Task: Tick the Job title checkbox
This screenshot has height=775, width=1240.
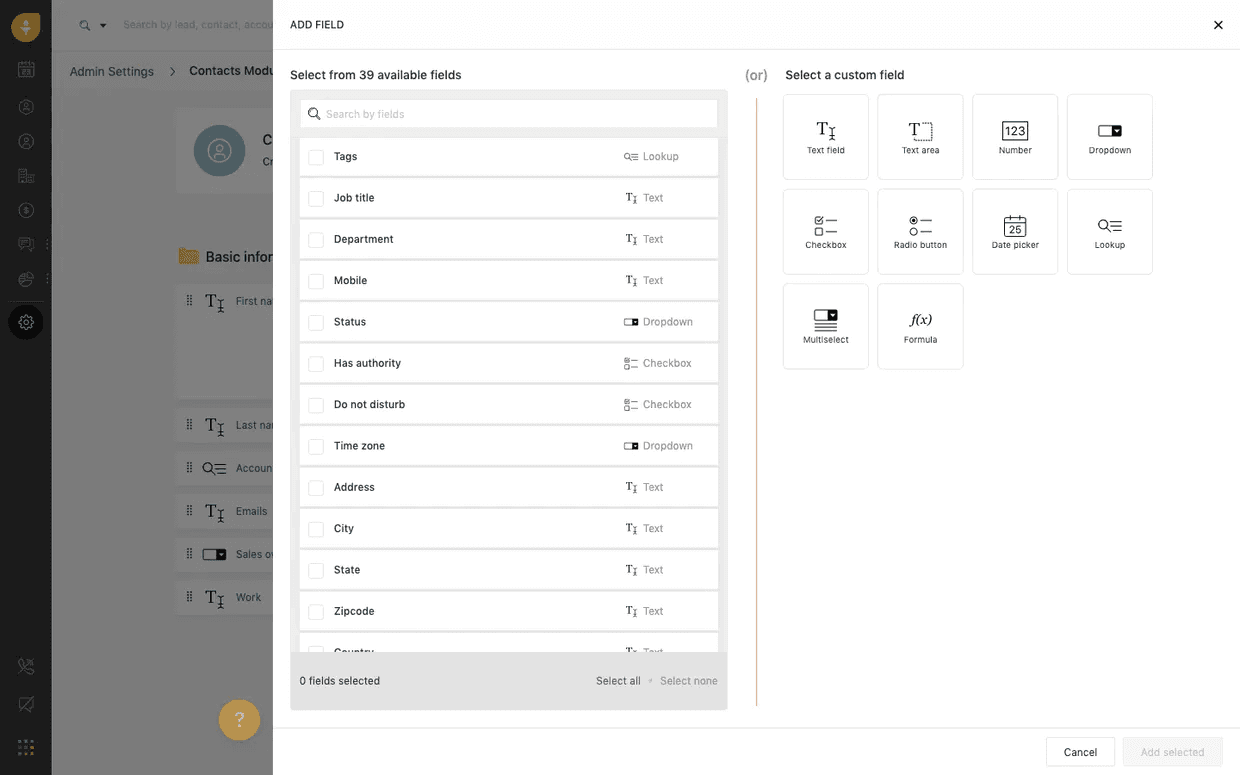Action: [316, 198]
